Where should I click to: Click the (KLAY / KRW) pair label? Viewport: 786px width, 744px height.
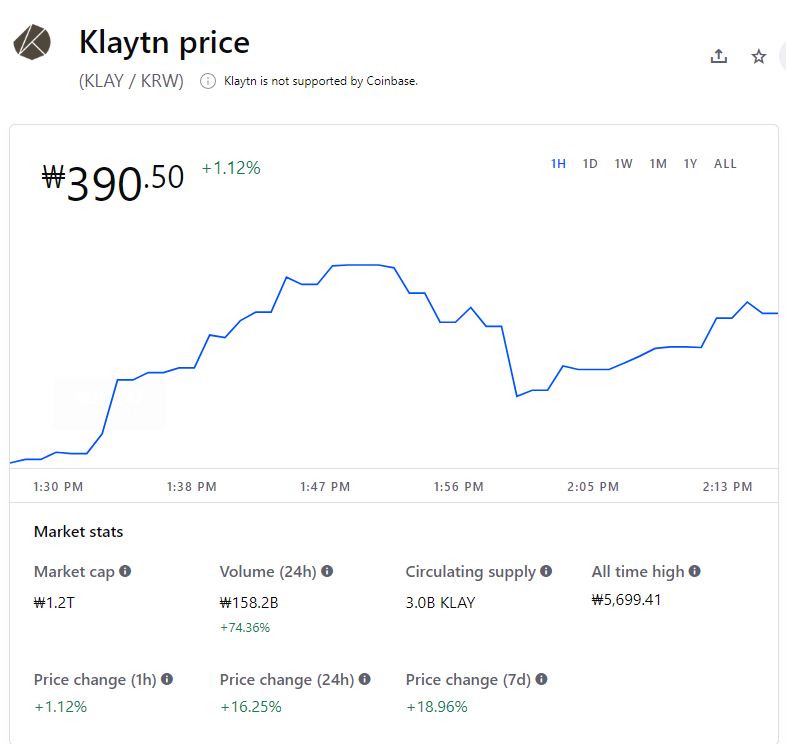[x=131, y=81]
